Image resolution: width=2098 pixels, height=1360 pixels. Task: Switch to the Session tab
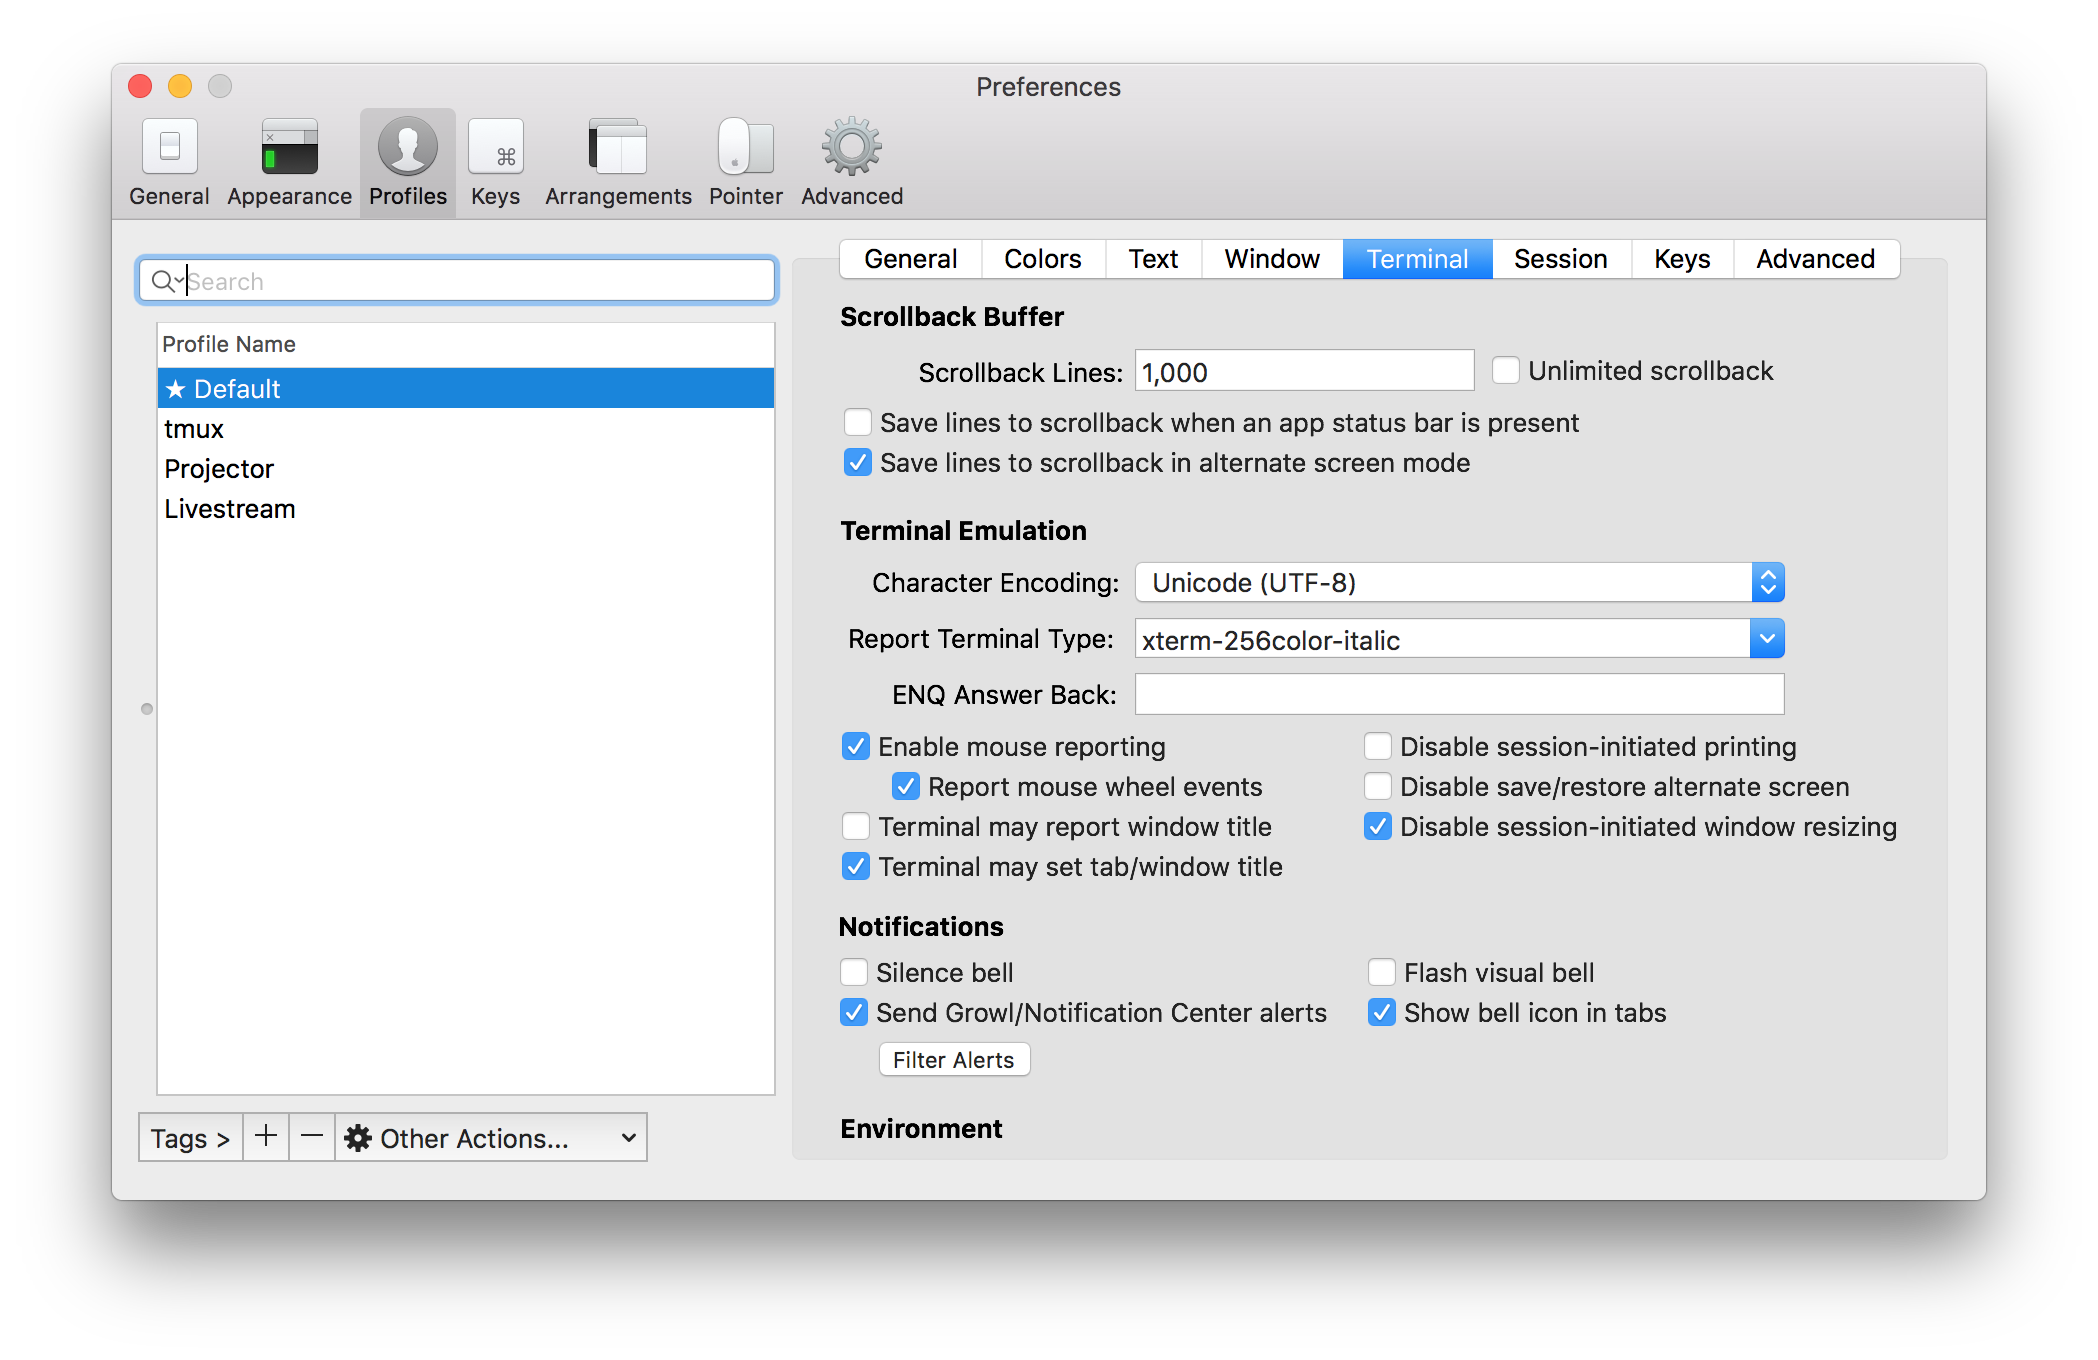click(x=1558, y=257)
